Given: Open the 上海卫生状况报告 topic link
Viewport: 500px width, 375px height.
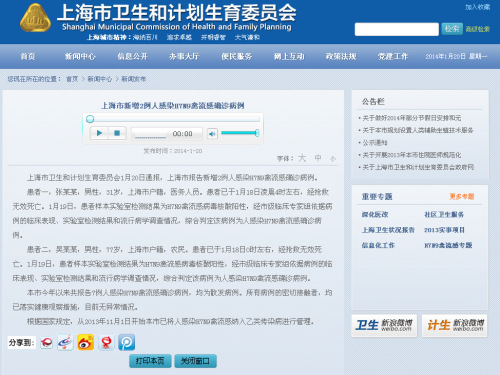Looking at the screenshot, I should click(x=388, y=230).
